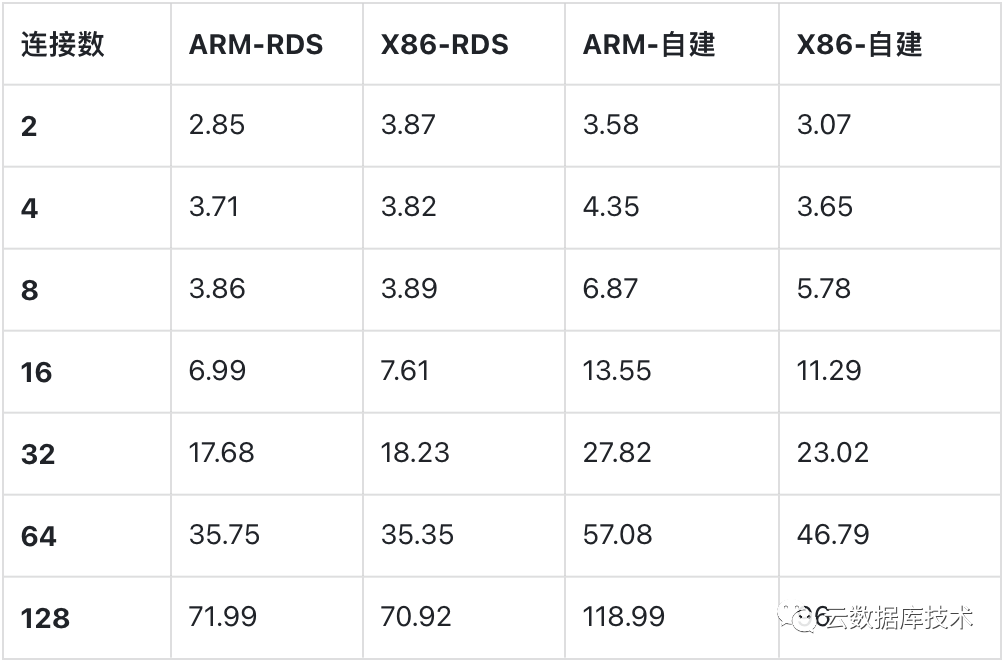This screenshot has height=662, width=1006.
Task: Click the row label 64
Action: 39,536
